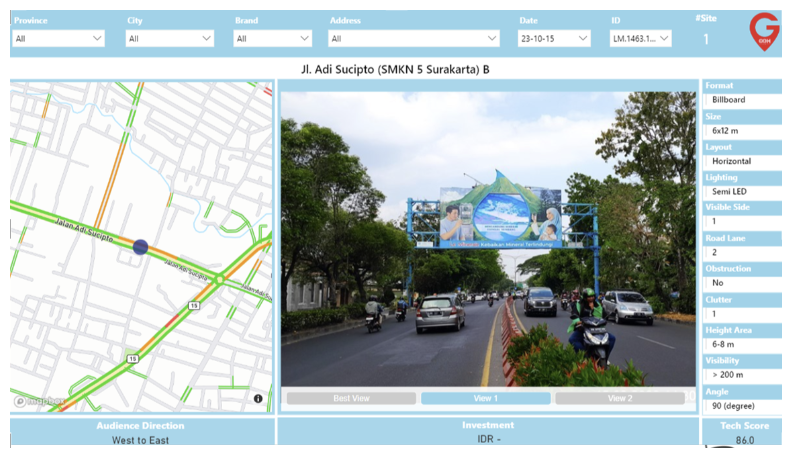
Task: Show the View 2 photo
Action: [x=619, y=398]
